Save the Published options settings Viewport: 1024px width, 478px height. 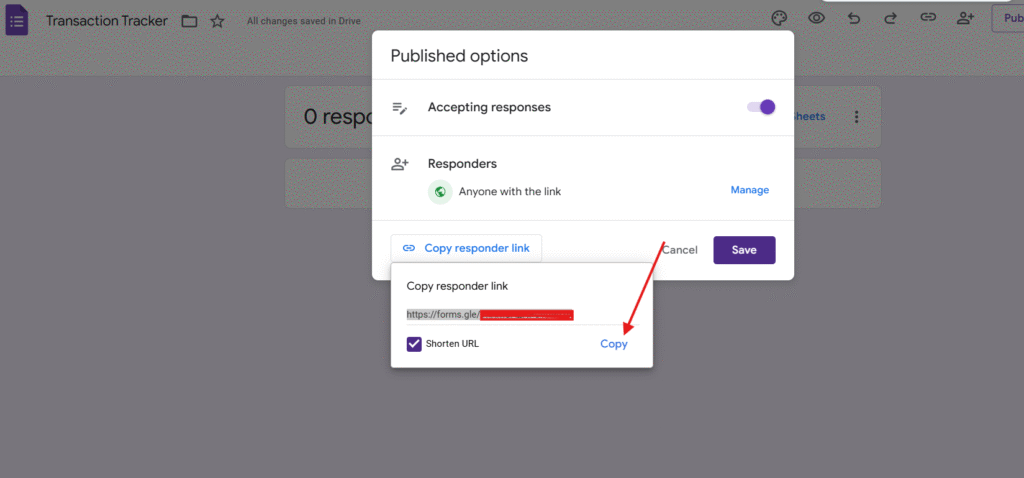[x=744, y=250]
